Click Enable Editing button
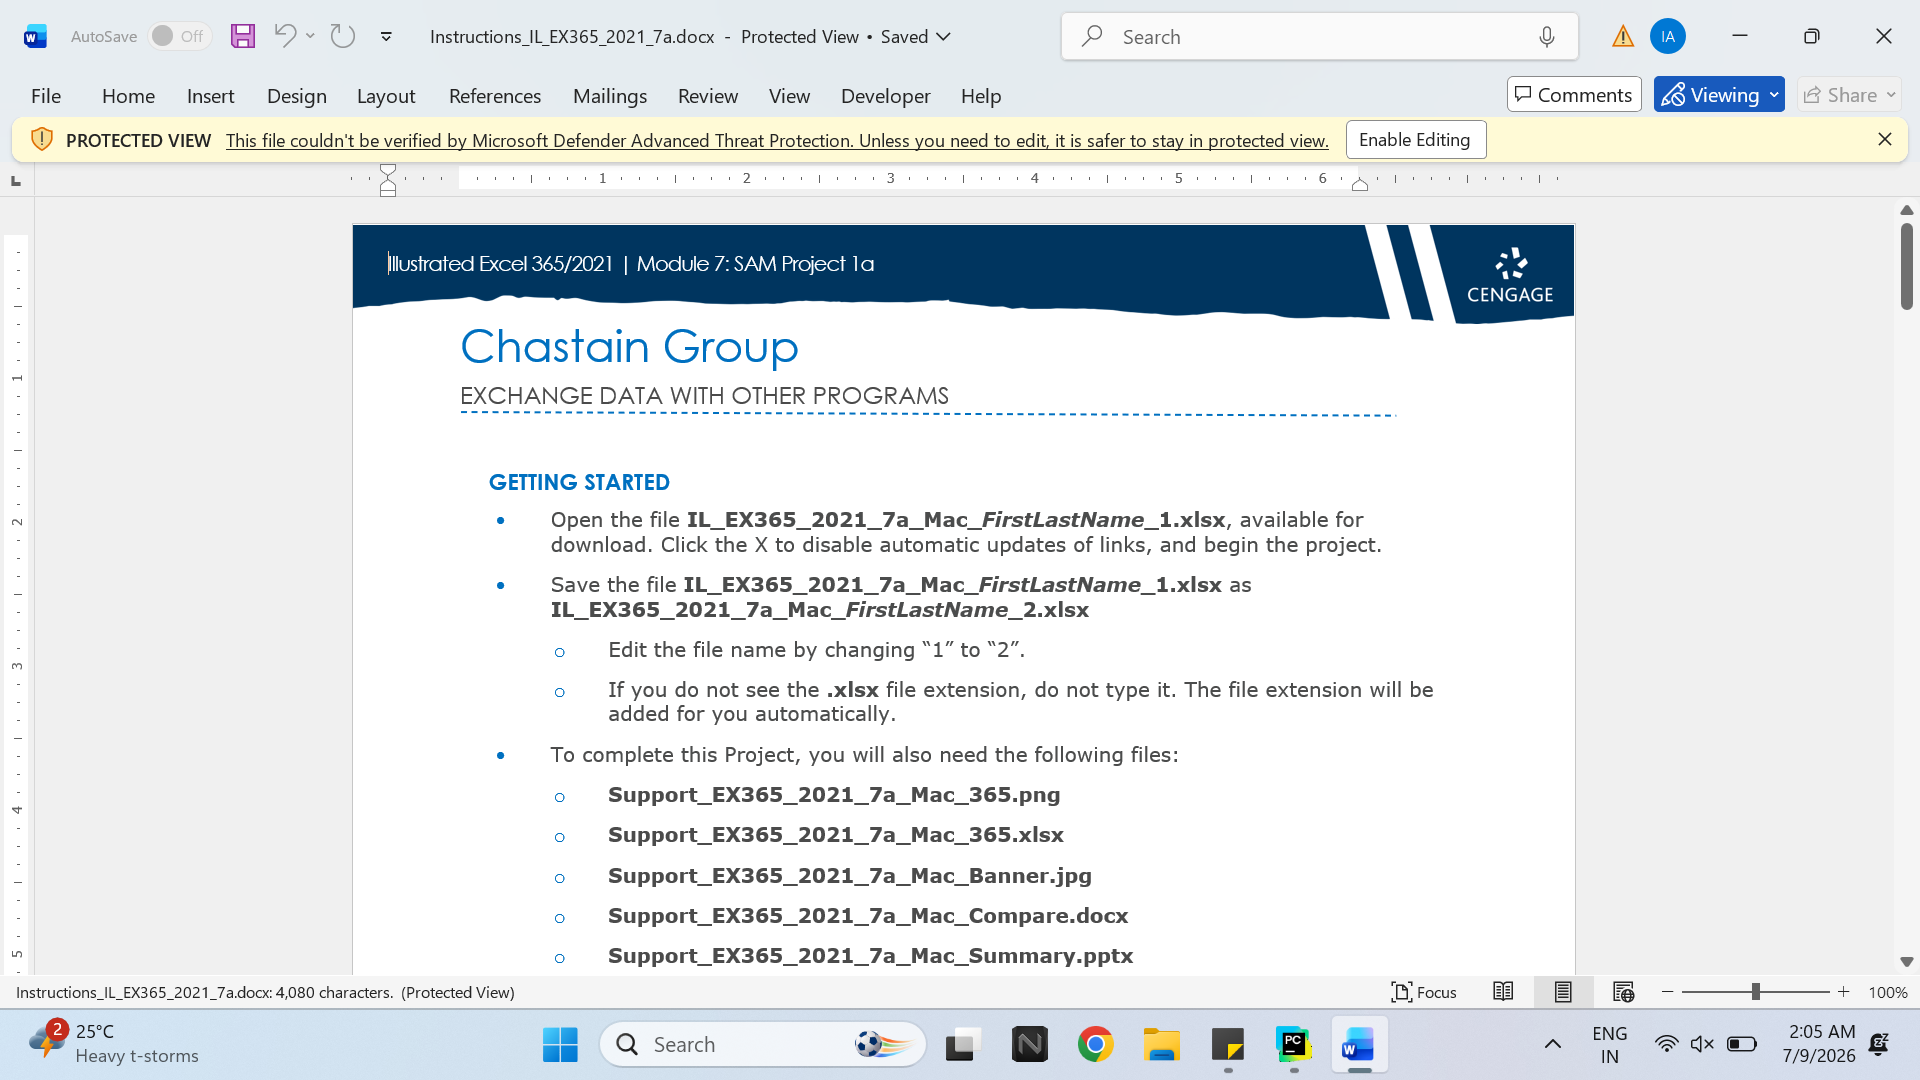 pos(1416,140)
